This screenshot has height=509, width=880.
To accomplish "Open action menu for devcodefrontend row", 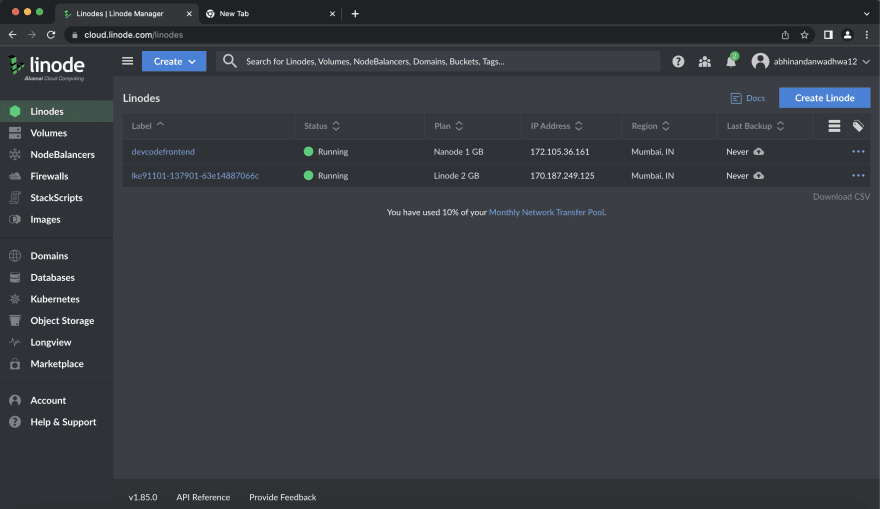I will point(858,152).
